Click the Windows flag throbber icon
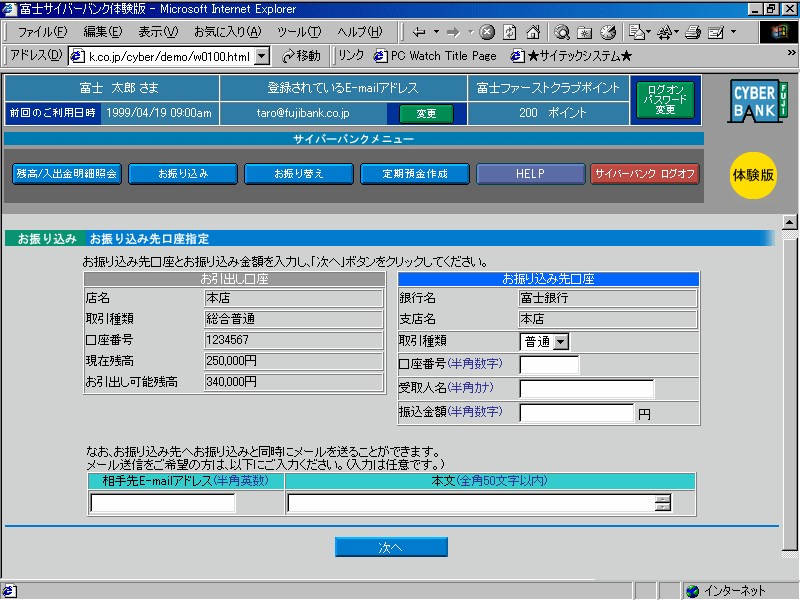The height and width of the screenshot is (600, 800). [779, 32]
